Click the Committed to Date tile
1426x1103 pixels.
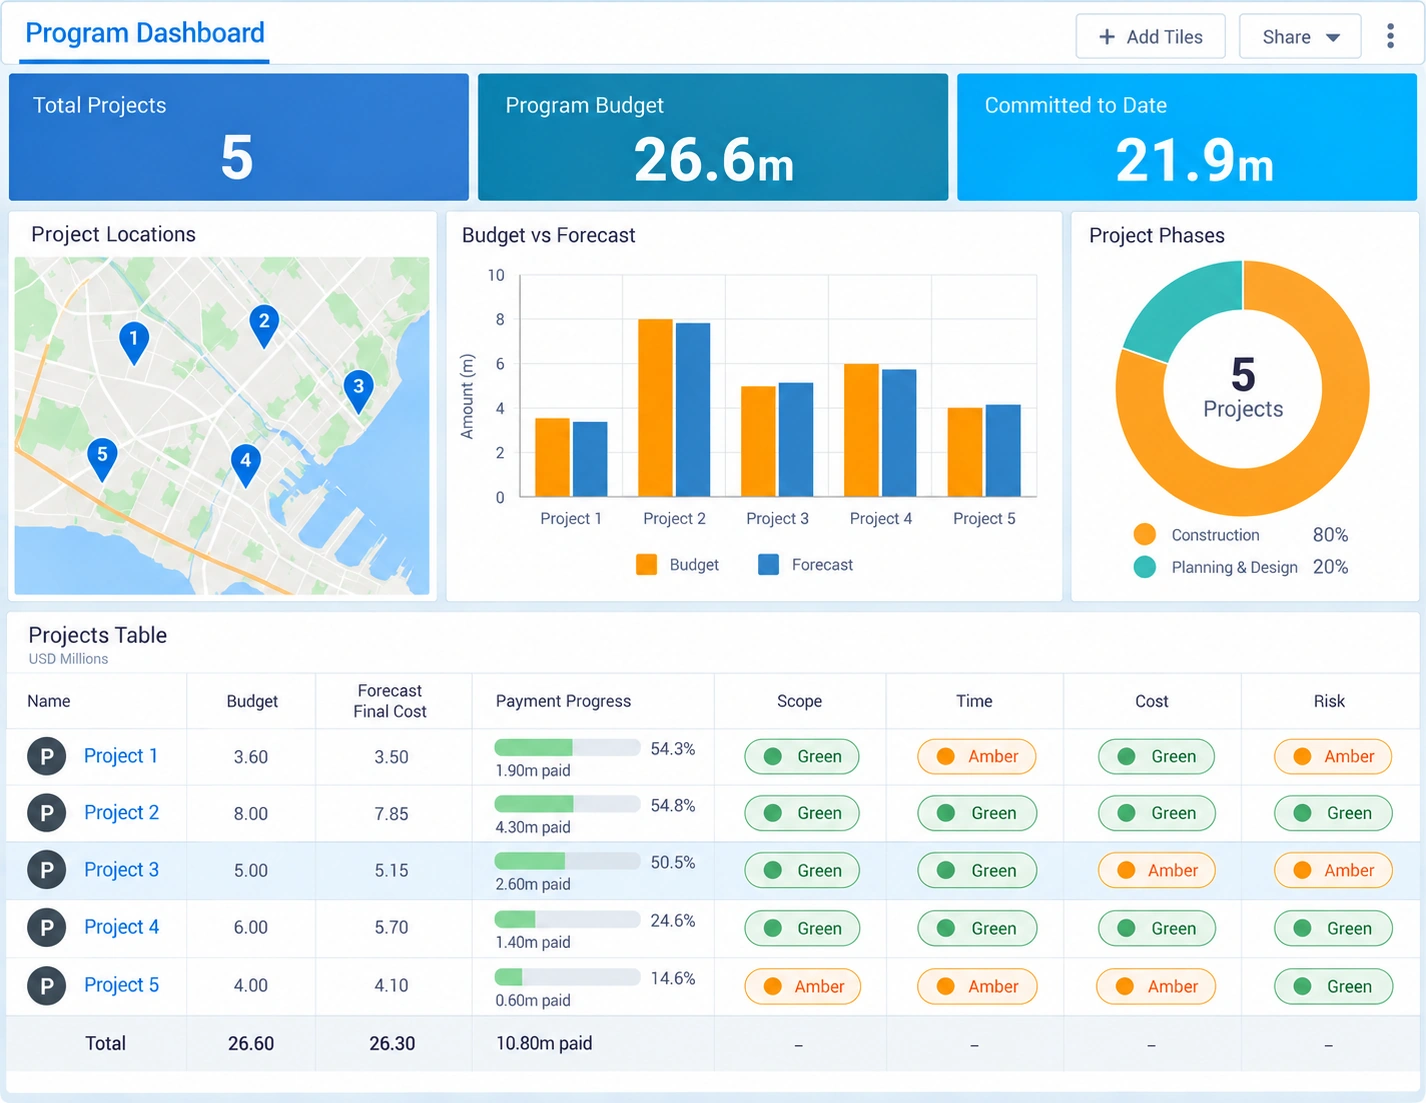[x=1187, y=137]
